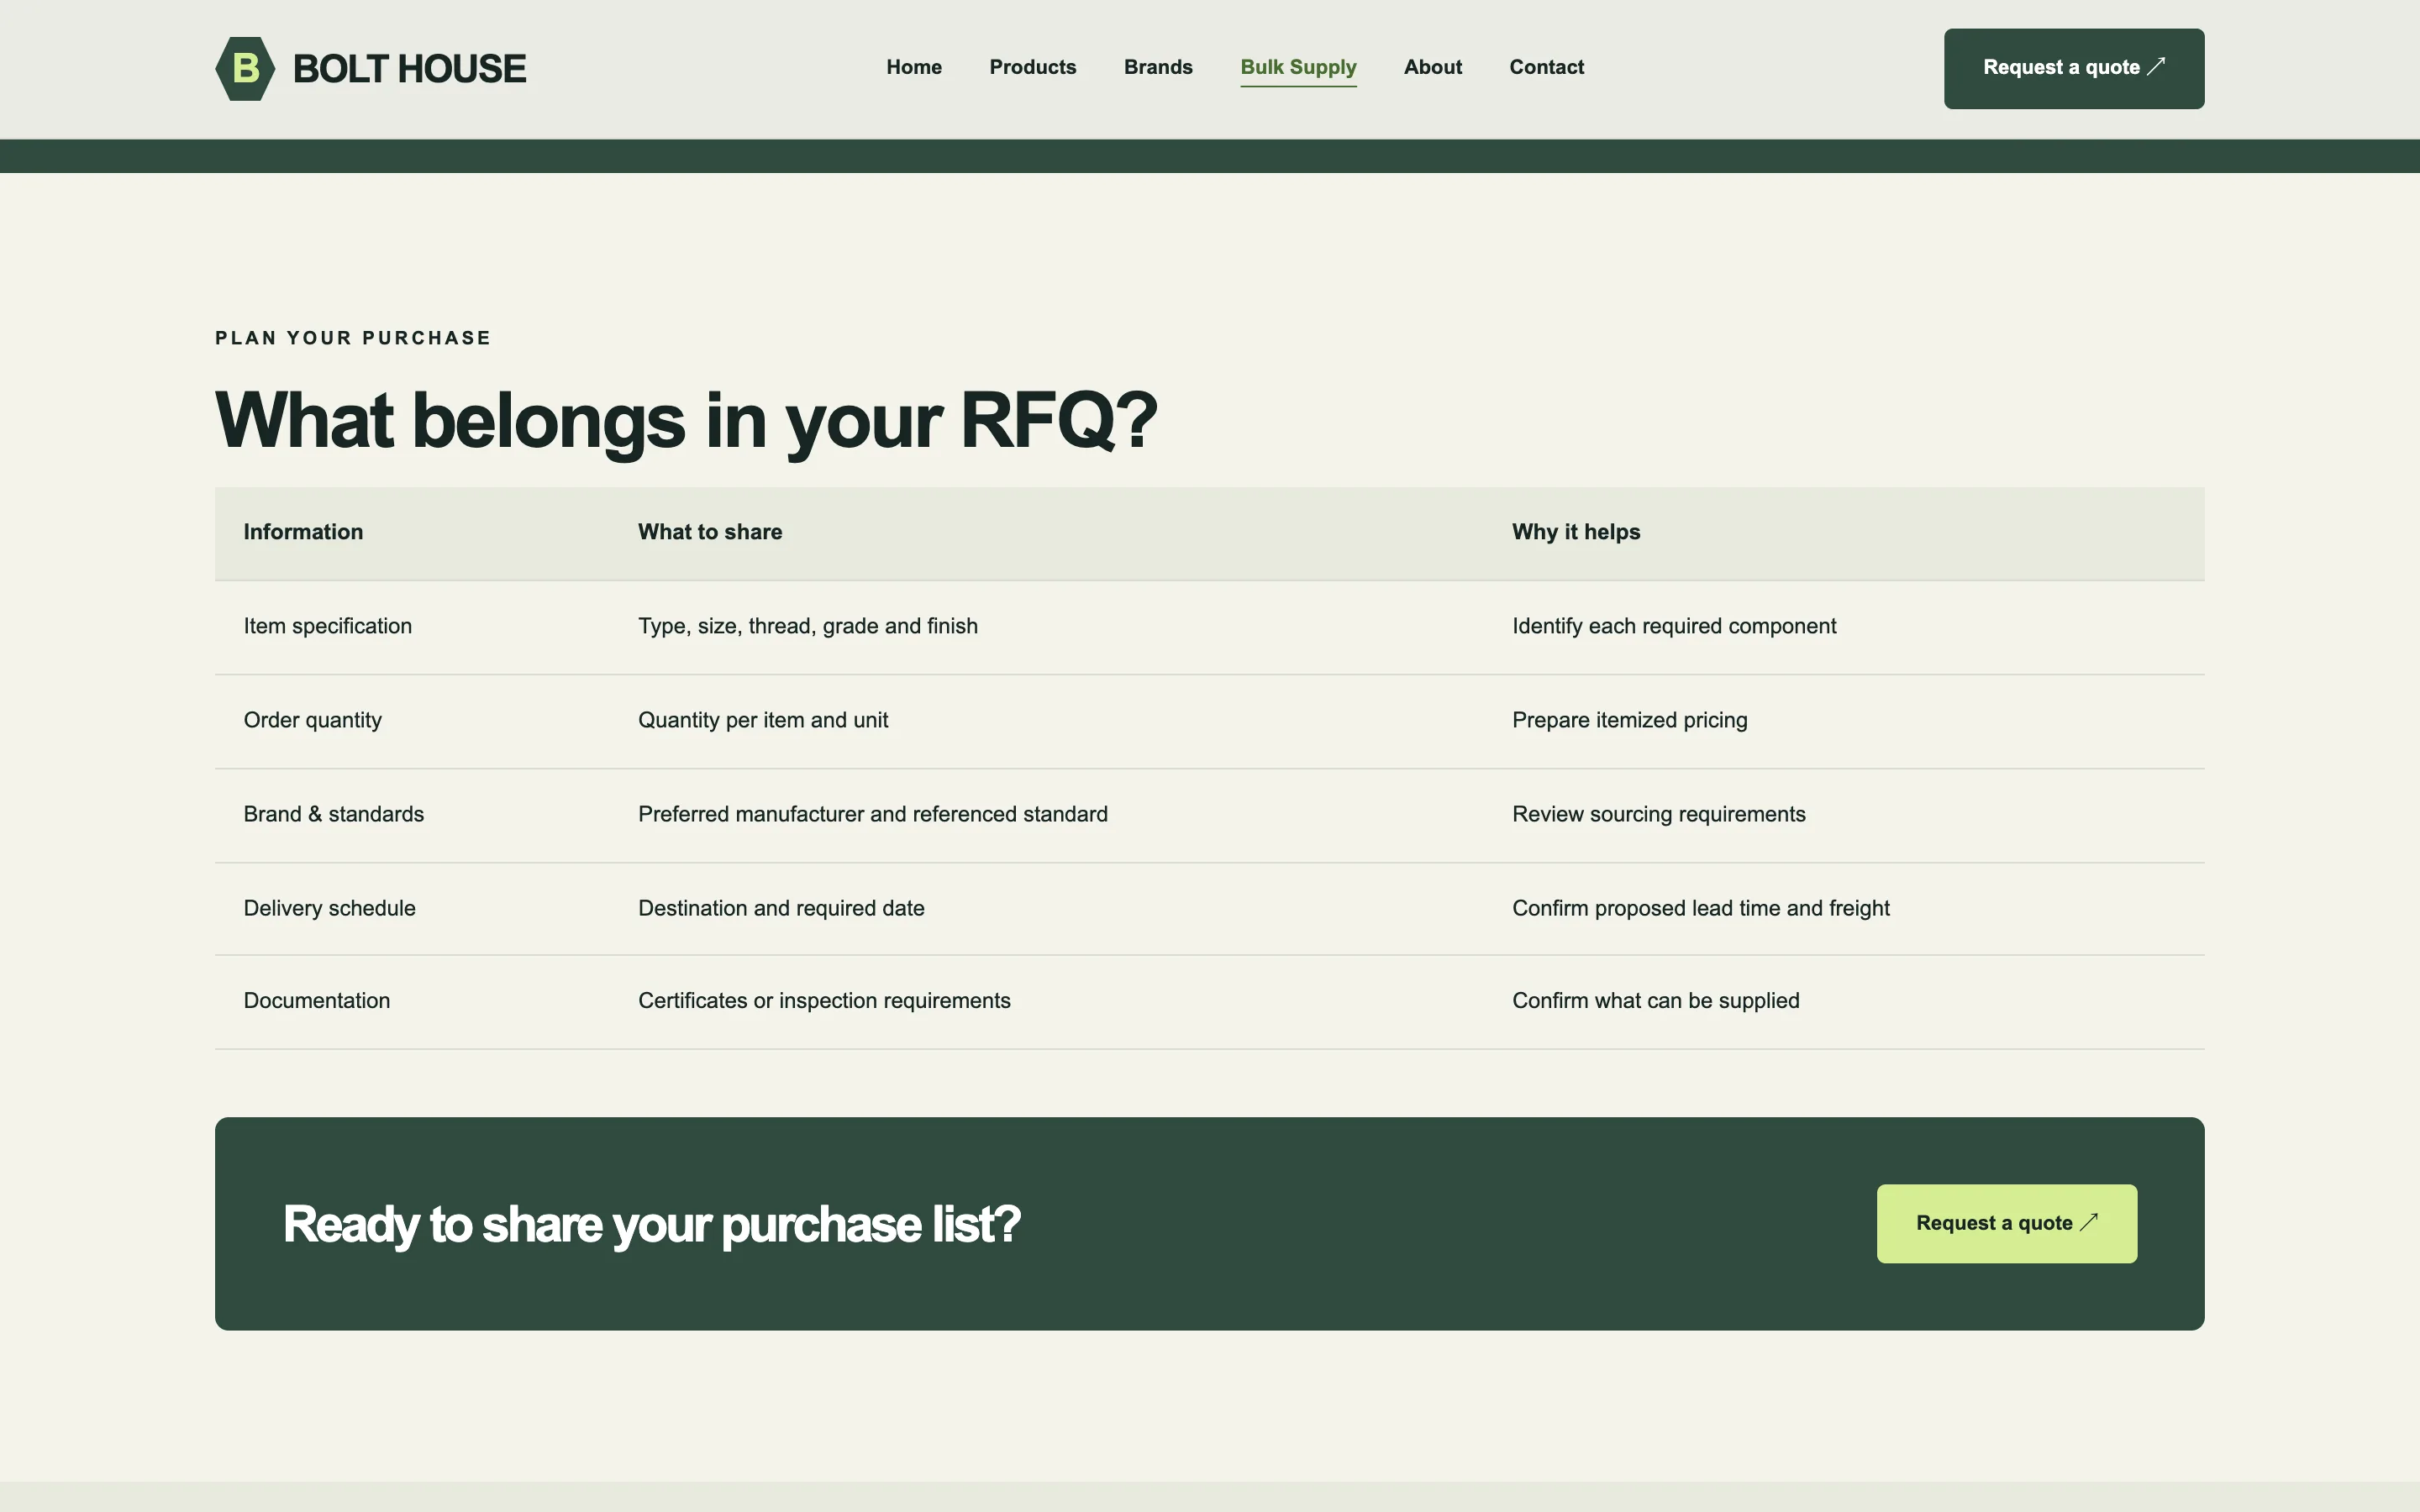Select the Brand & standards cell

(x=333, y=814)
